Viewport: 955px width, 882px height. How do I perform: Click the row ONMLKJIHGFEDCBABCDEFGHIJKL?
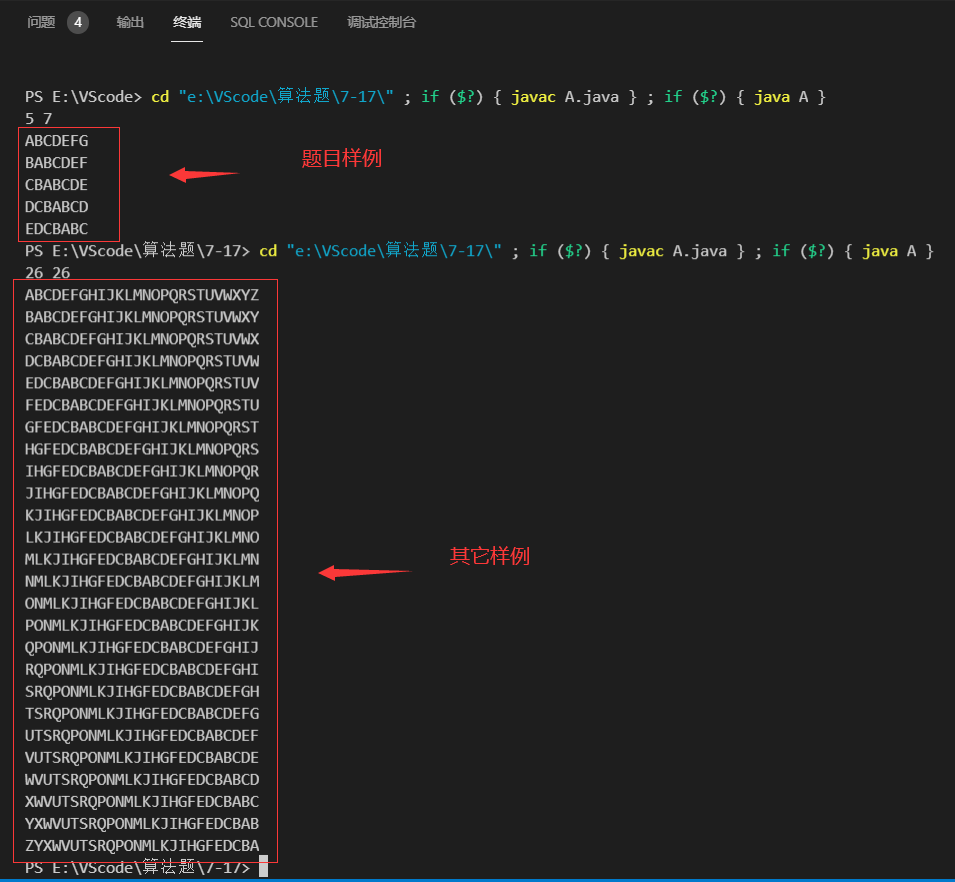click(142, 603)
